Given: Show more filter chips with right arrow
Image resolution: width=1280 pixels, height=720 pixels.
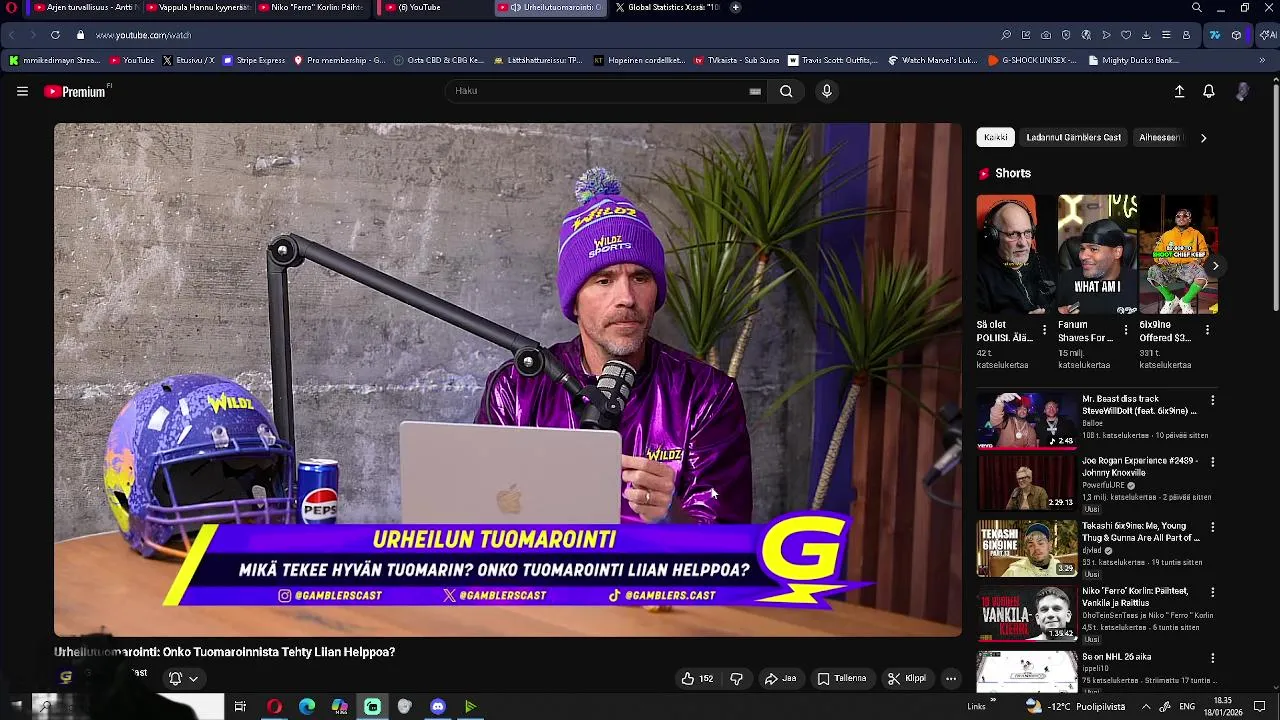Looking at the screenshot, I should [x=1203, y=137].
